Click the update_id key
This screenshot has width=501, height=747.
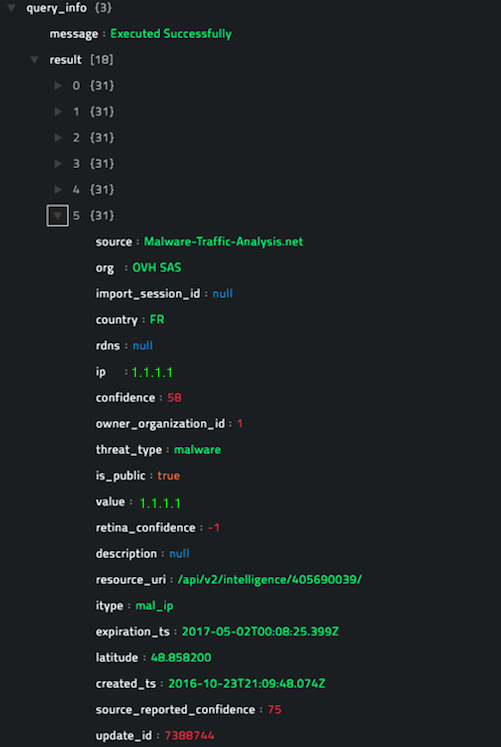(124, 736)
